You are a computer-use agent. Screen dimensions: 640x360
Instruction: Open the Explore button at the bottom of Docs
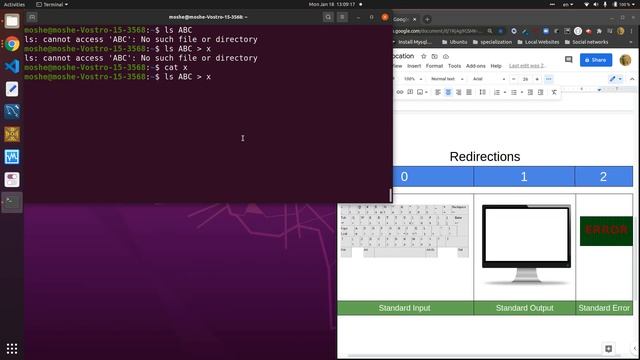(609, 348)
